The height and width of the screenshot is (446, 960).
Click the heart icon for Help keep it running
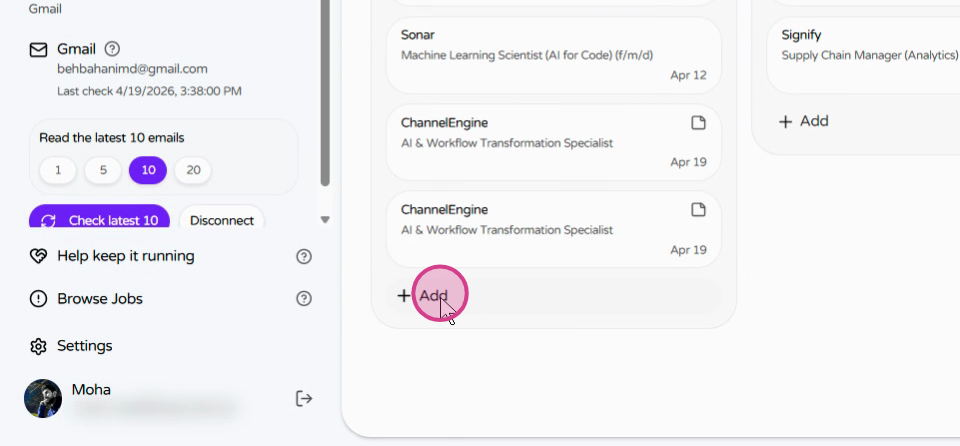tap(38, 256)
